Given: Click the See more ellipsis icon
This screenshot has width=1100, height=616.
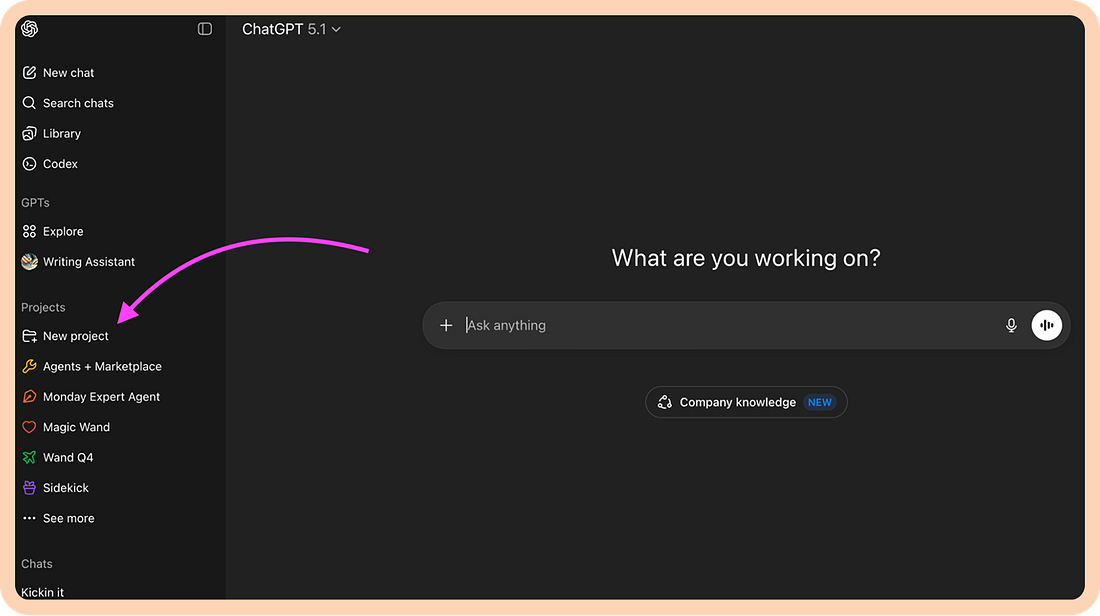Looking at the screenshot, I should [x=29, y=518].
